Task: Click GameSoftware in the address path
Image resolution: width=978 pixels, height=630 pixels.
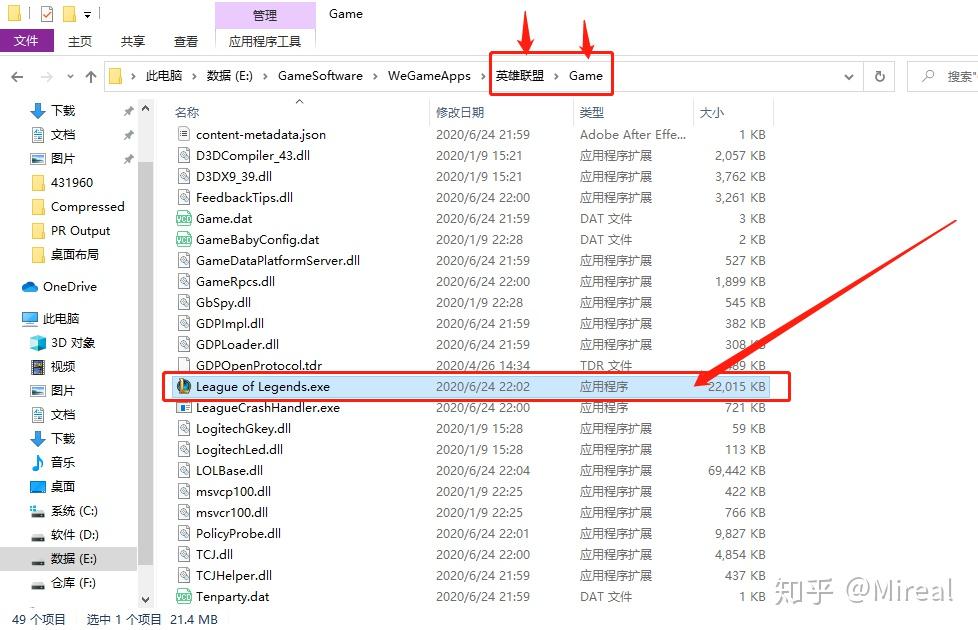Action: [x=320, y=76]
